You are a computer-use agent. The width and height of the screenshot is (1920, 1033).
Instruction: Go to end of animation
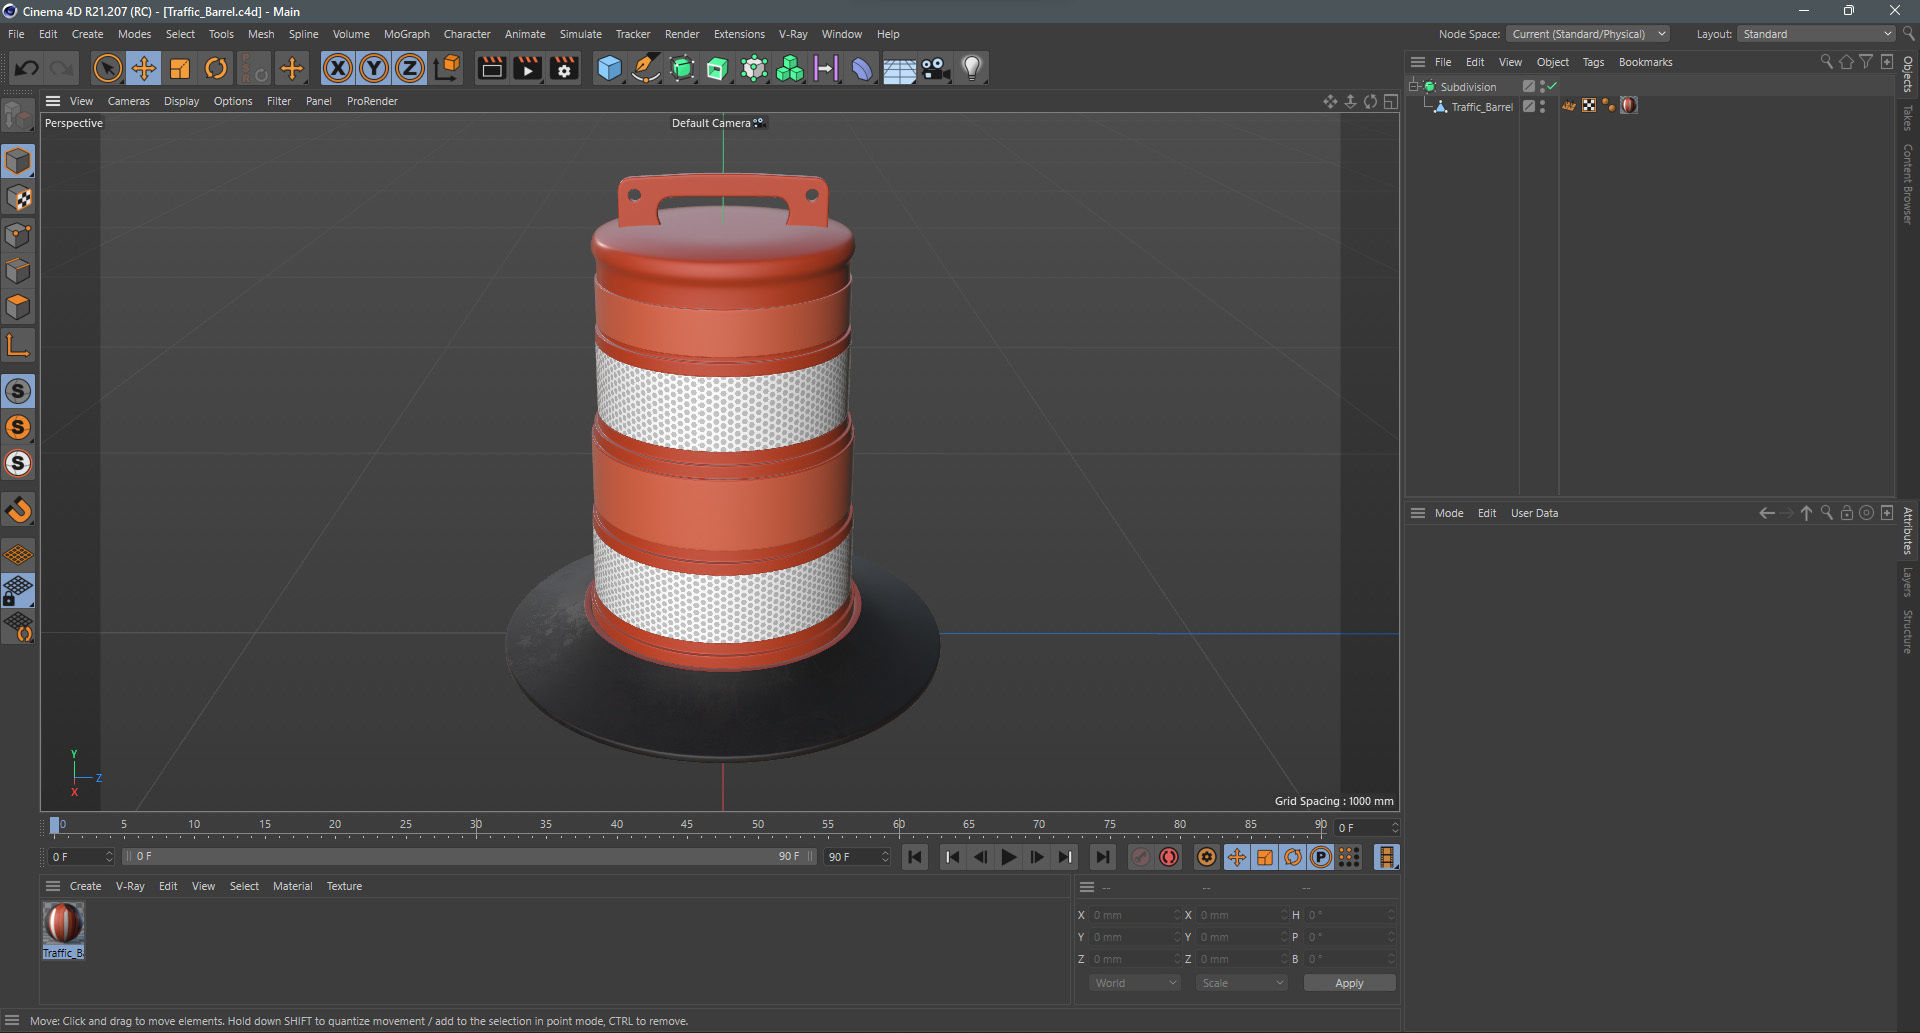[1102, 857]
